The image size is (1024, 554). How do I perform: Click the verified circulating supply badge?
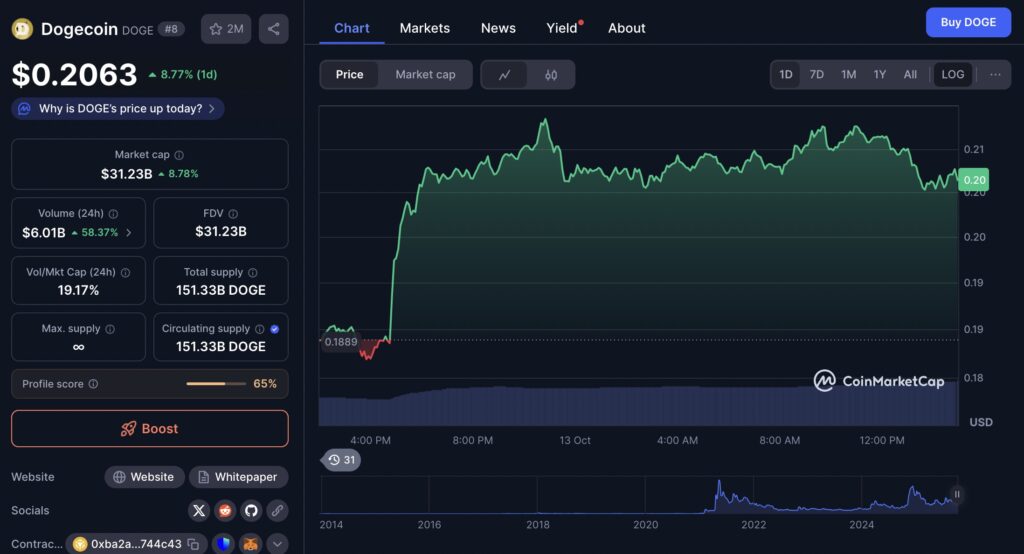[275, 329]
